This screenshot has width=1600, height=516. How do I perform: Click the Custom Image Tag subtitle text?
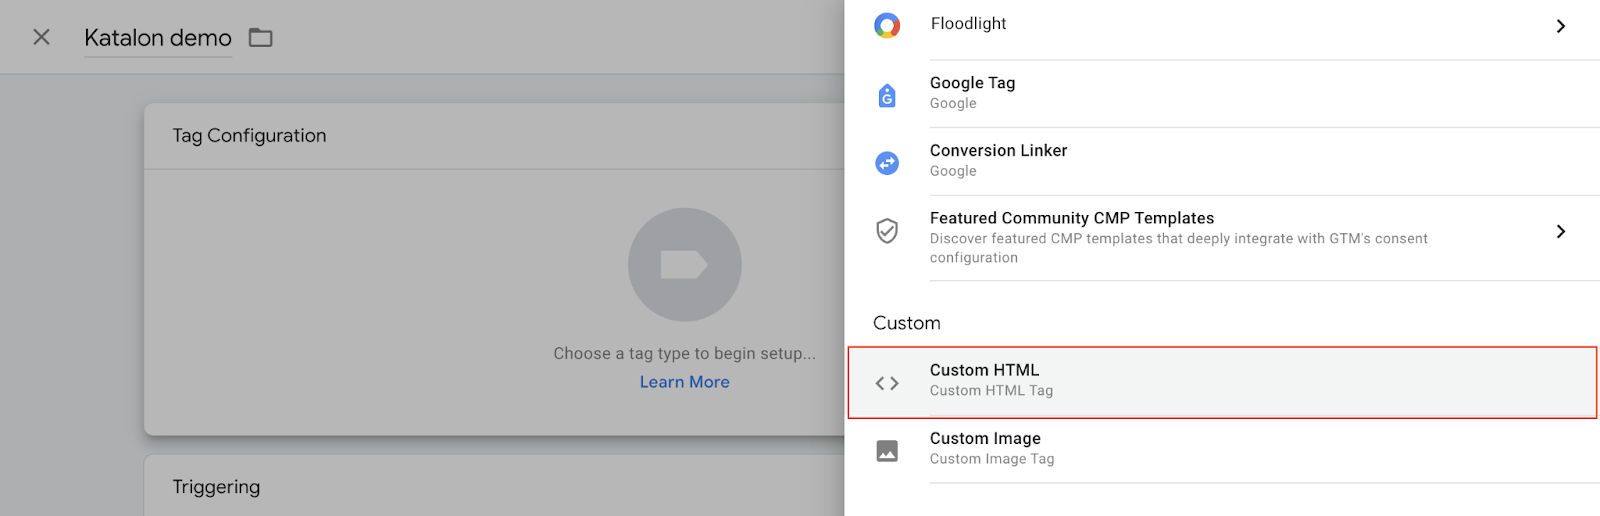pyautogui.click(x=992, y=459)
